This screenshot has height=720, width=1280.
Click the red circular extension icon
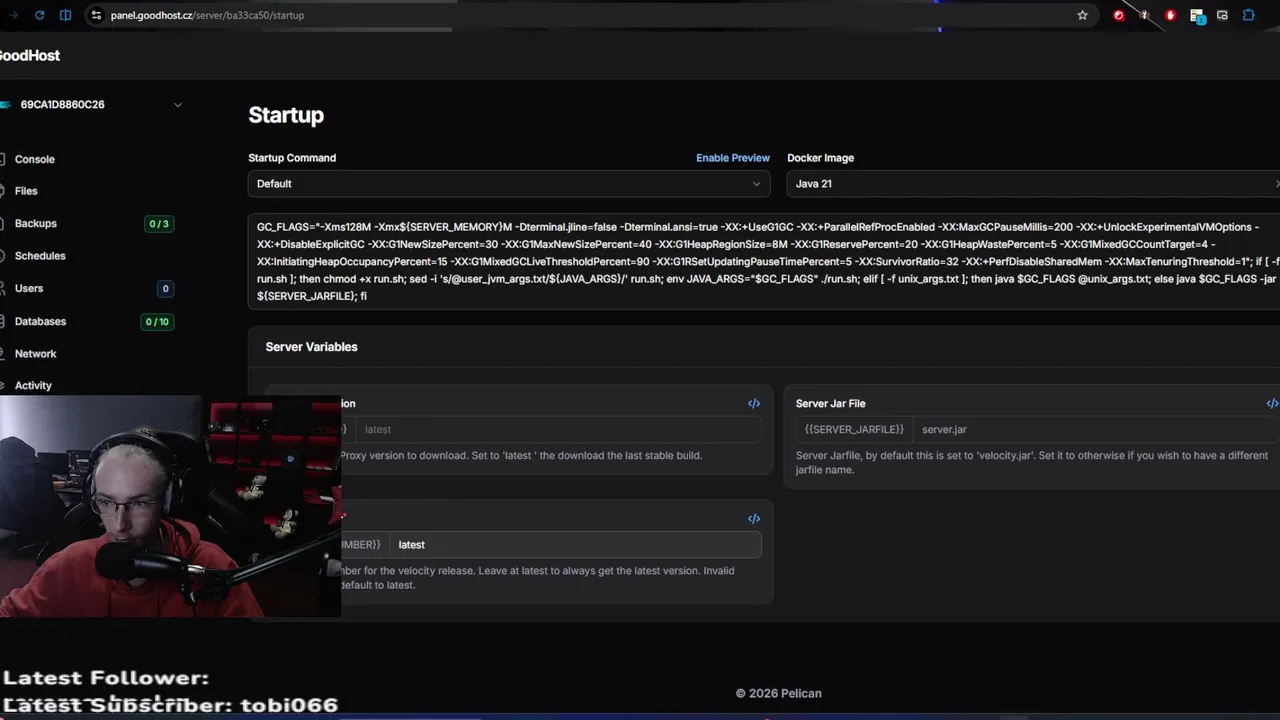1118,15
